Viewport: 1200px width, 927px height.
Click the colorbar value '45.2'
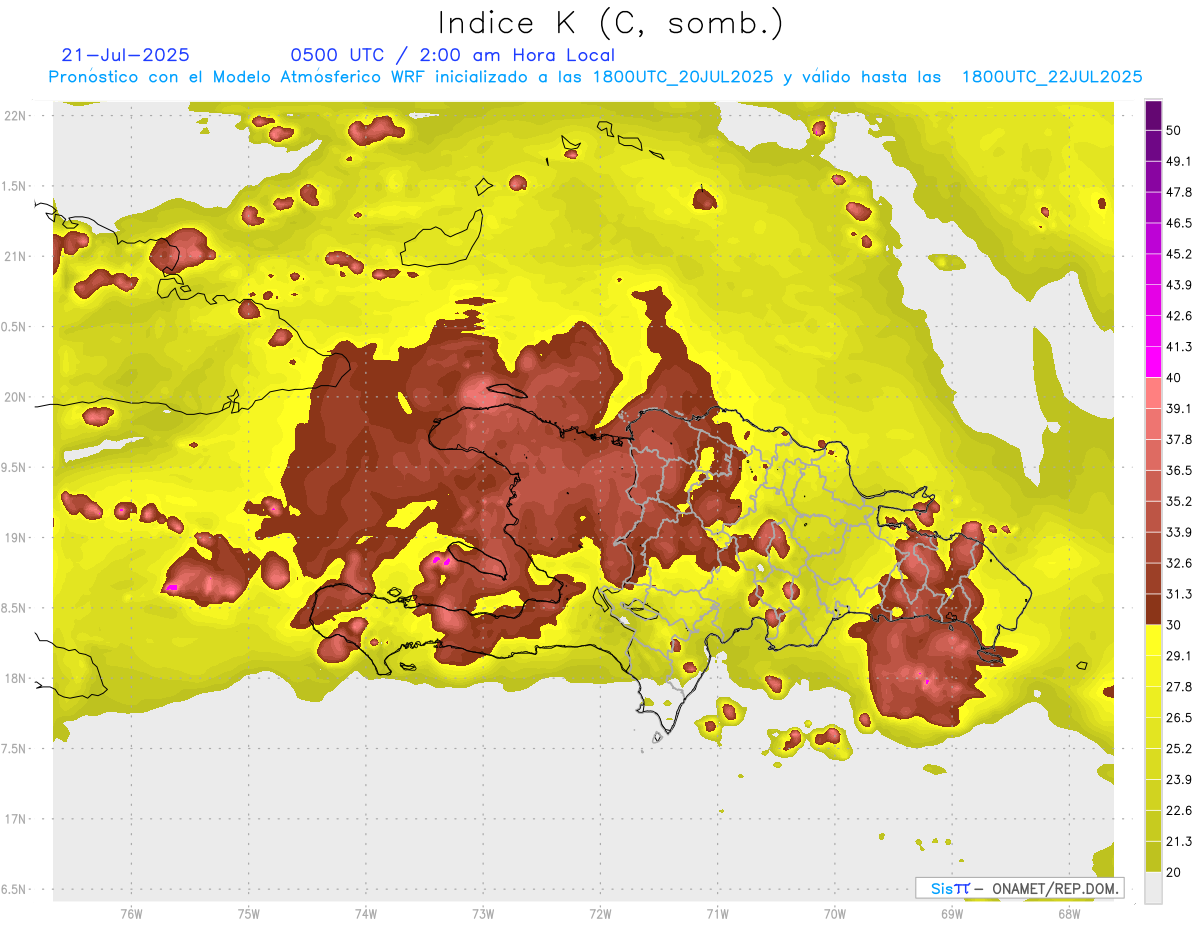click(1179, 254)
